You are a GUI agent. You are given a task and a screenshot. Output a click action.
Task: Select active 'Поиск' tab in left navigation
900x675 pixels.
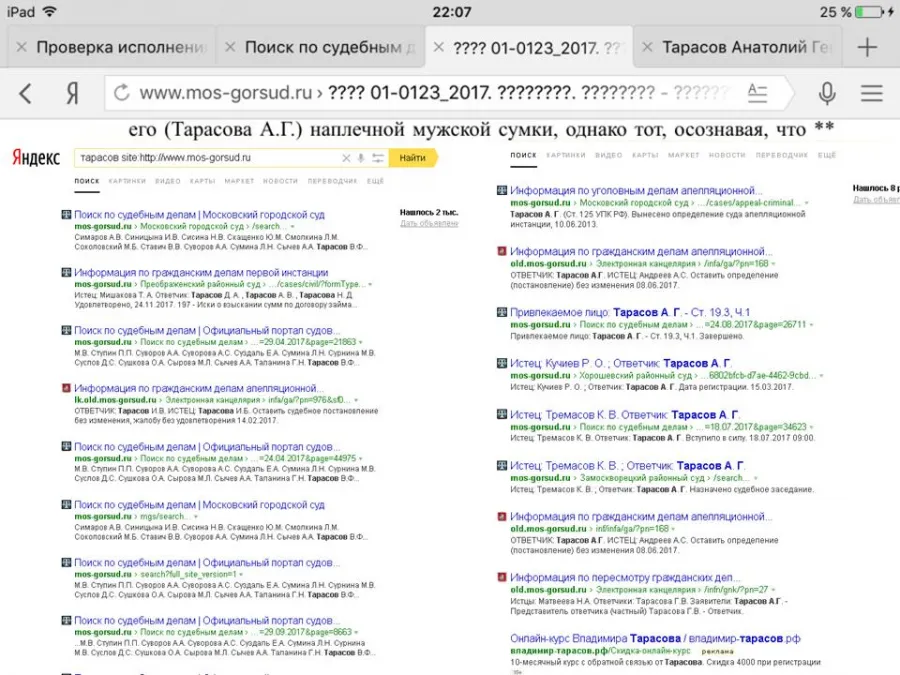tap(87, 181)
